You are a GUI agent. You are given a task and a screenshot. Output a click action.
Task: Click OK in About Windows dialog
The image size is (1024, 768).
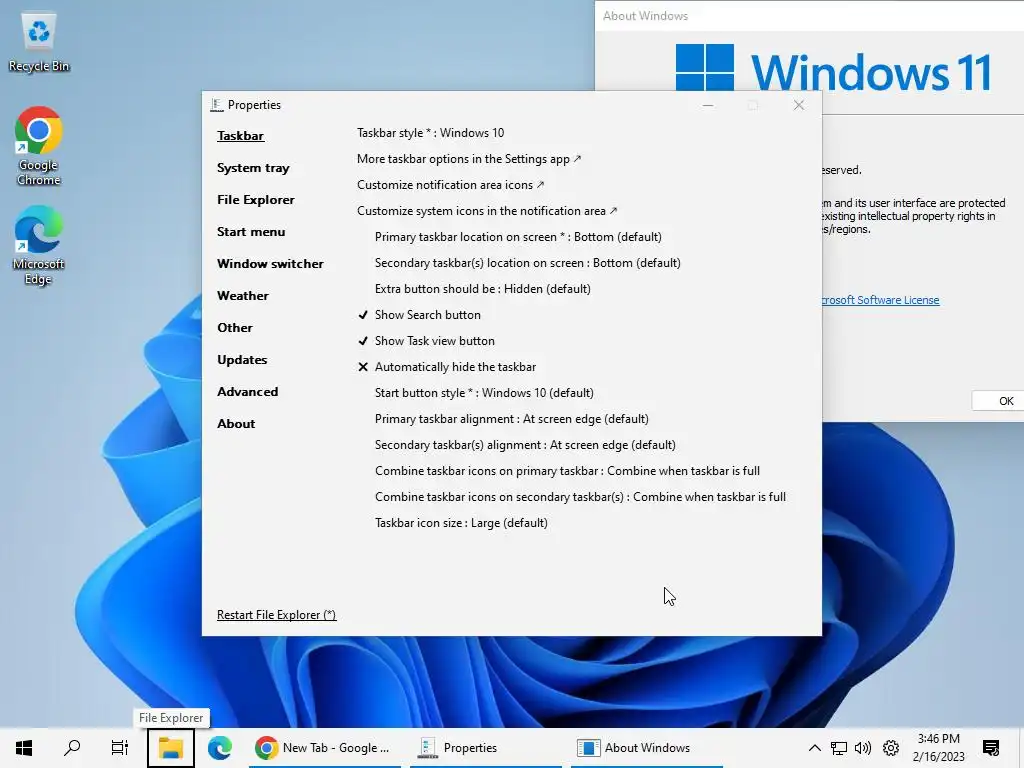(999, 401)
